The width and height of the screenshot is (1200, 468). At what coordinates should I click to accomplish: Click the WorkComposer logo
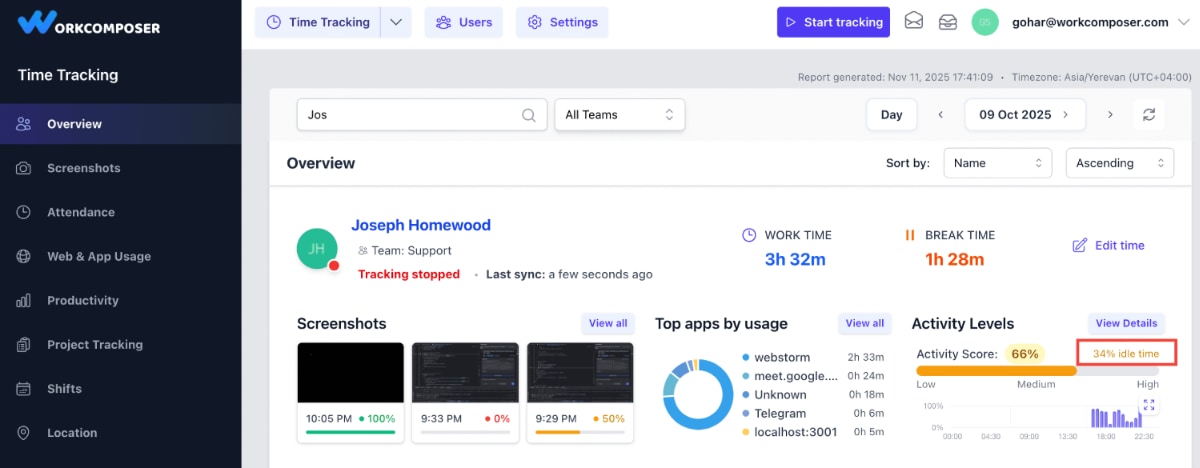click(89, 24)
